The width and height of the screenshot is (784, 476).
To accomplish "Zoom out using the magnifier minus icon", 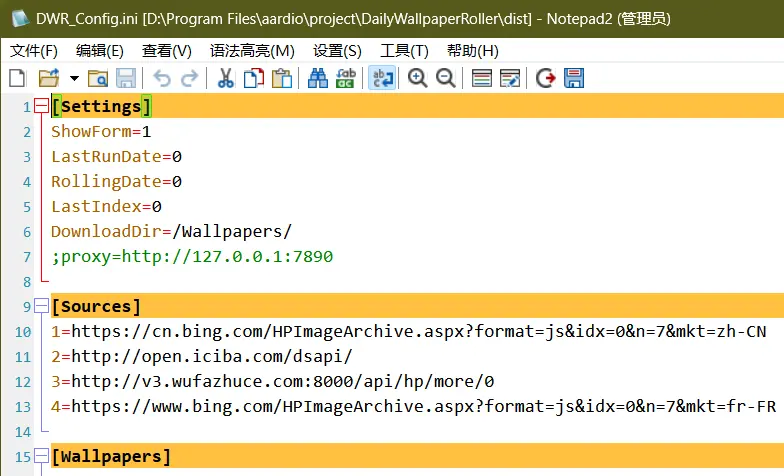I will coord(445,78).
